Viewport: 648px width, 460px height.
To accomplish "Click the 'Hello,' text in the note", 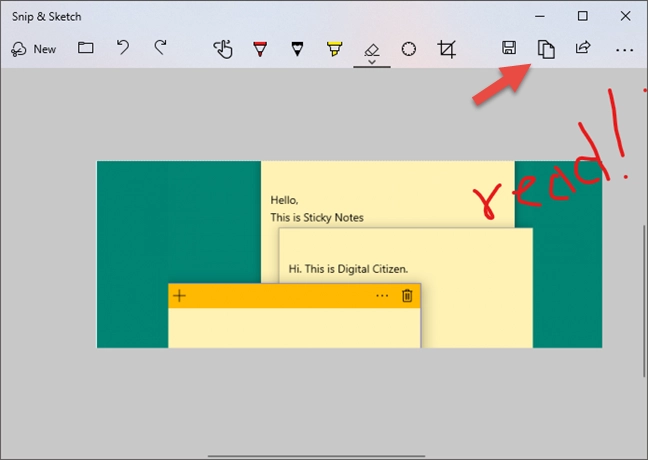I will click(x=284, y=200).
